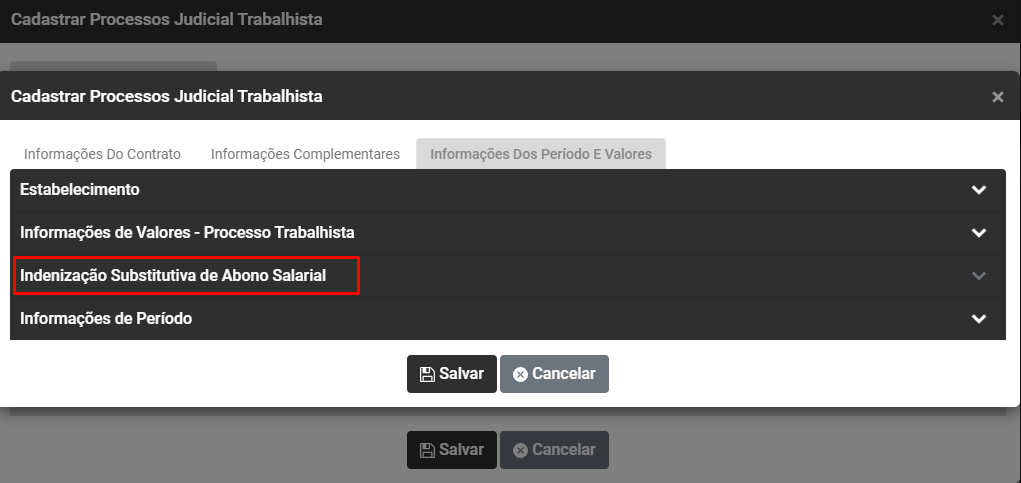This screenshot has width=1021, height=483.
Task: Click the circled X icon on front Cancelar
Action: pyautogui.click(x=520, y=374)
